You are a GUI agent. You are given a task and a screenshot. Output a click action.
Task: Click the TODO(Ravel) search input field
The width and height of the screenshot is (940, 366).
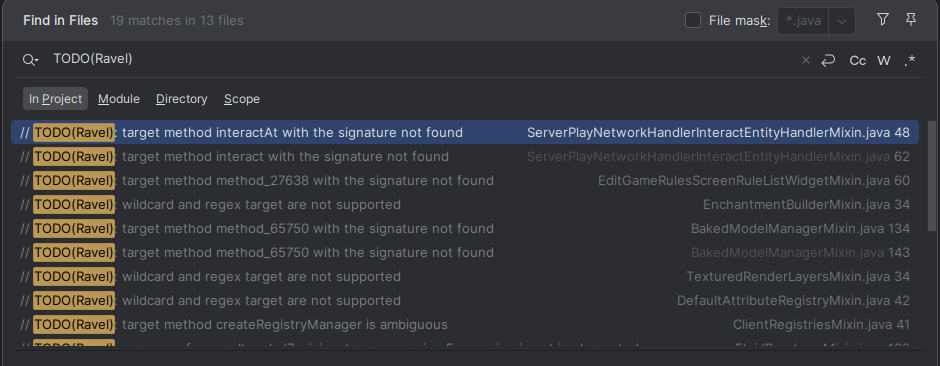pyautogui.click(x=420, y=59)
